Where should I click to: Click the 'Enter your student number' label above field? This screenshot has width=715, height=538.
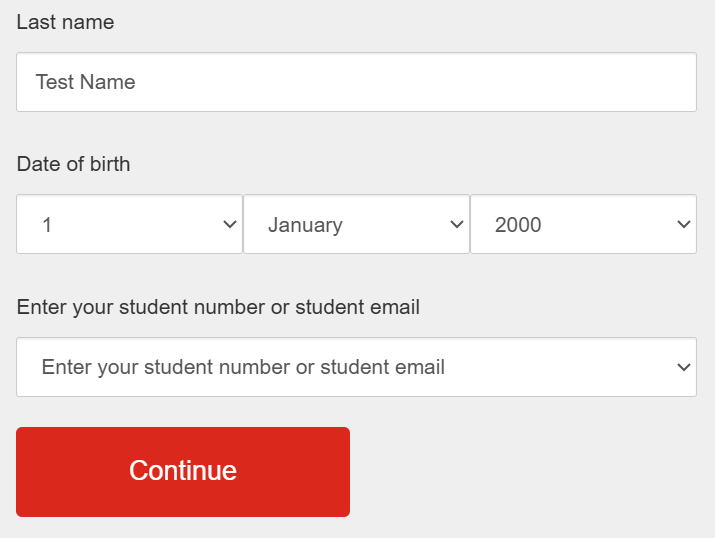(x=218, y=307)
